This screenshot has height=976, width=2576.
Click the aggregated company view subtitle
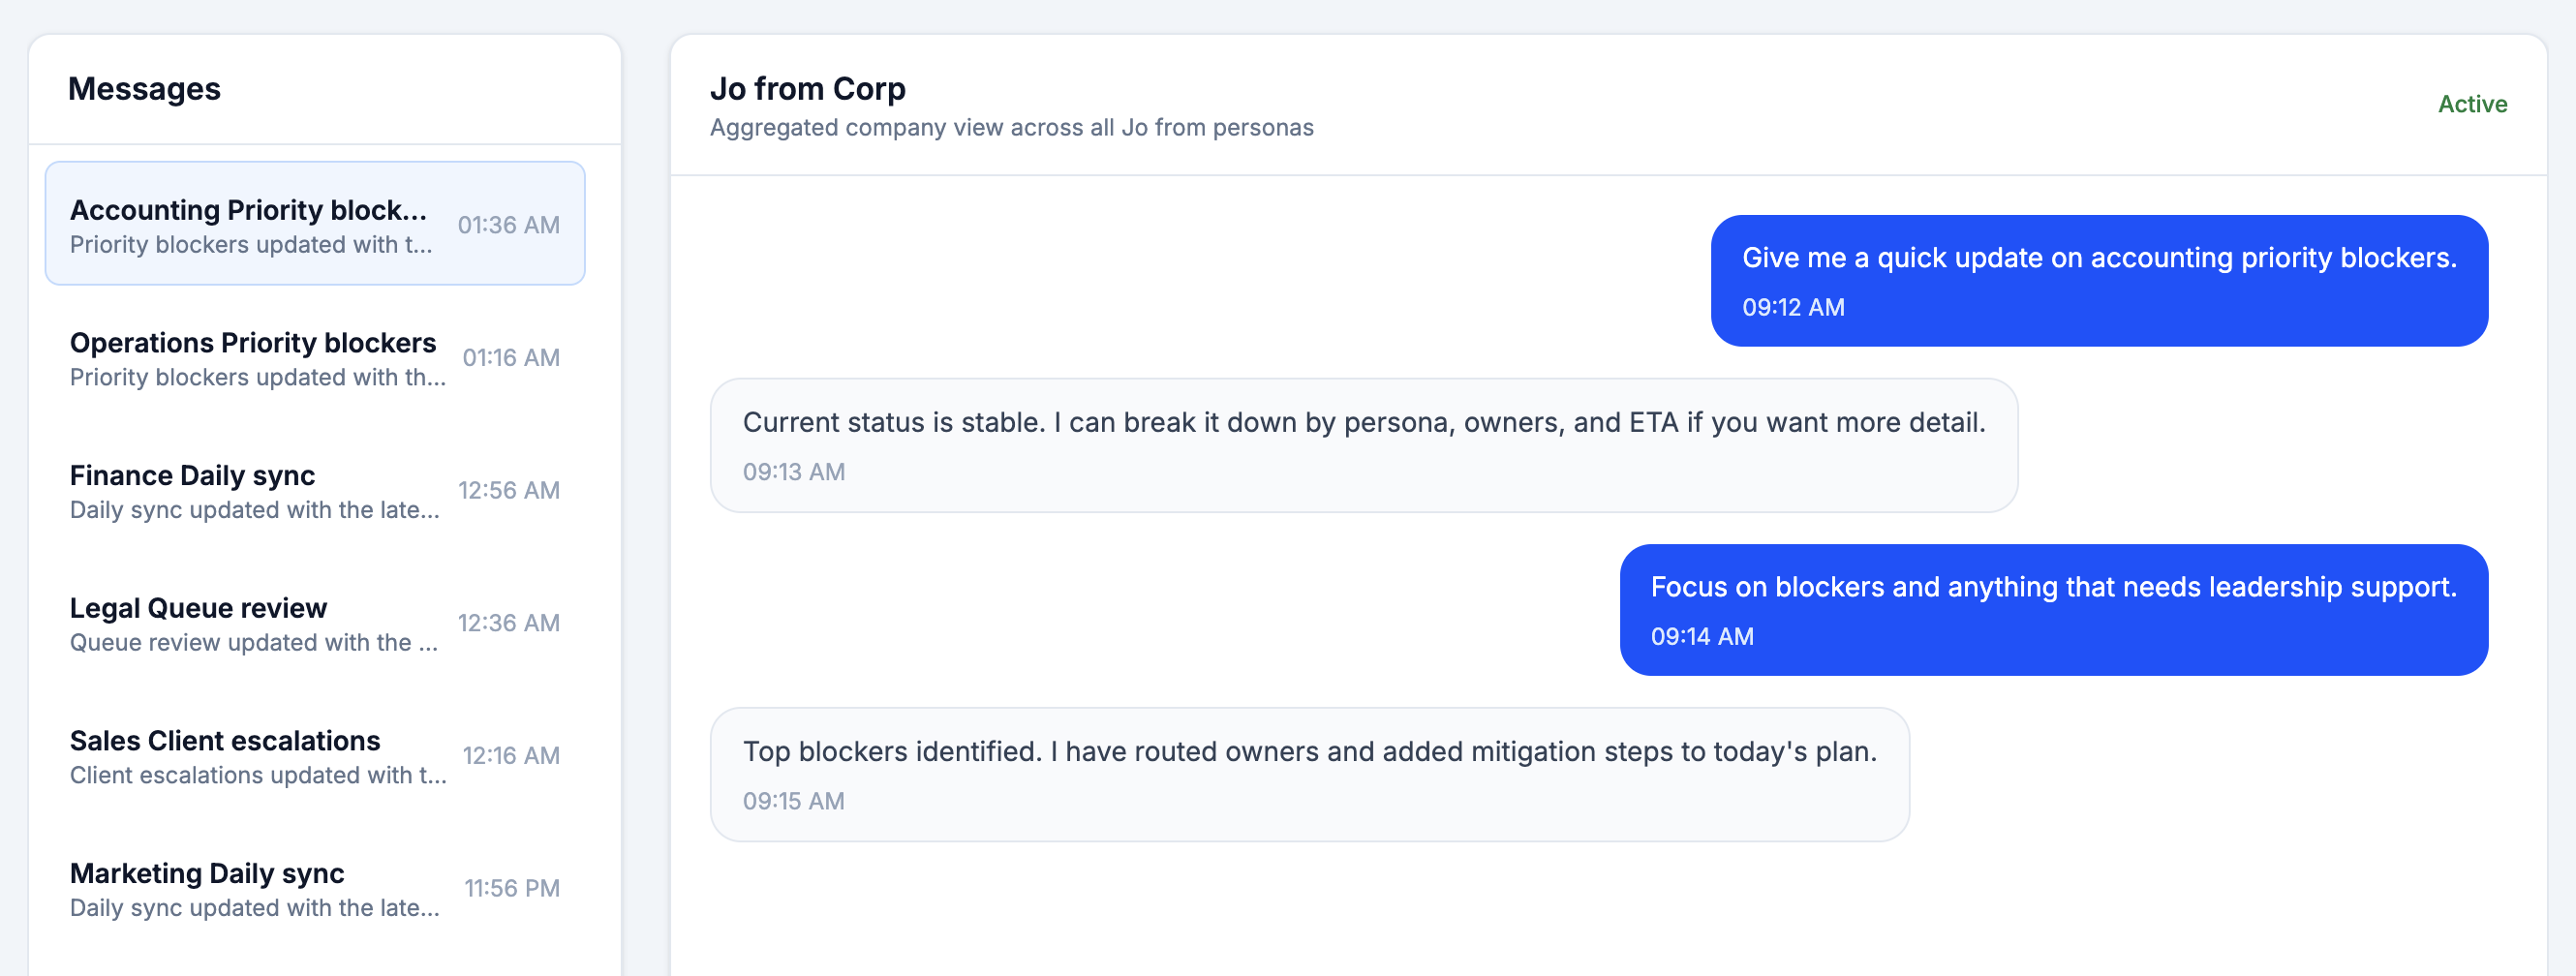click(x=1012, y=127)
